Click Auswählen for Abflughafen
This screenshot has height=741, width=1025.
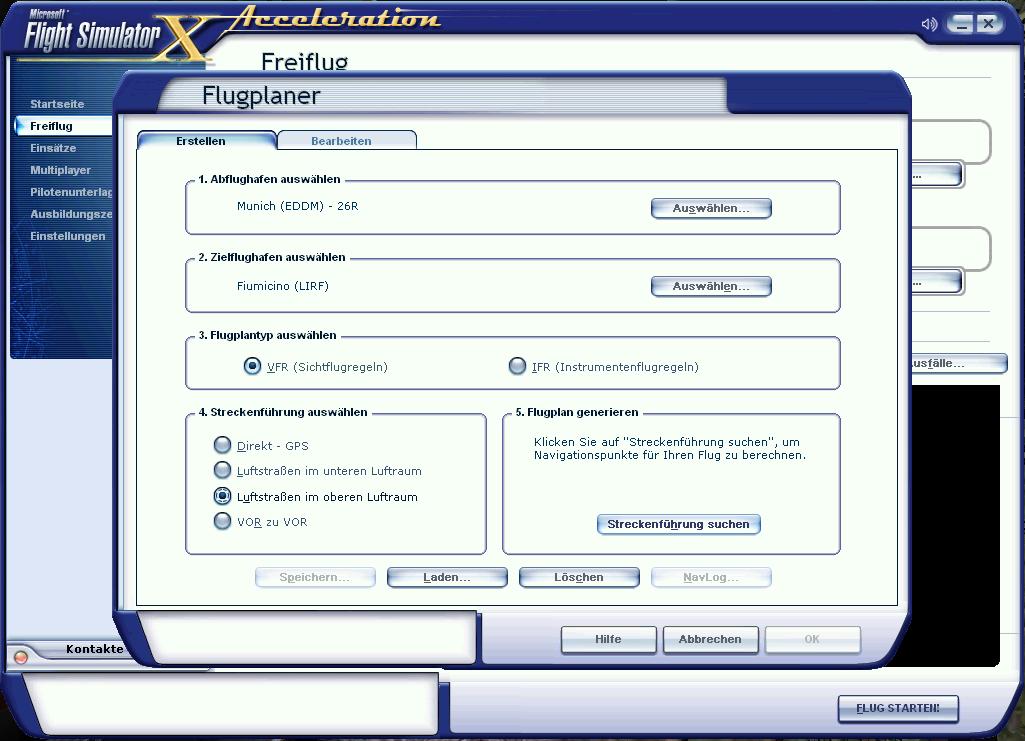click(711, 208)
